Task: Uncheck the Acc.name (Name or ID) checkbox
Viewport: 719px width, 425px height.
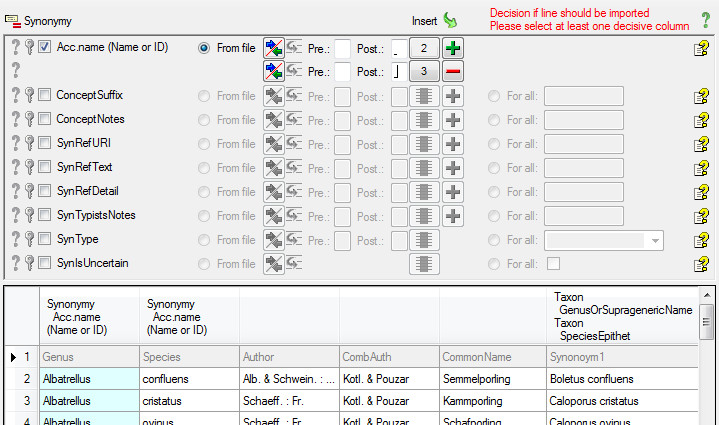Action: [x=45, y=47]
